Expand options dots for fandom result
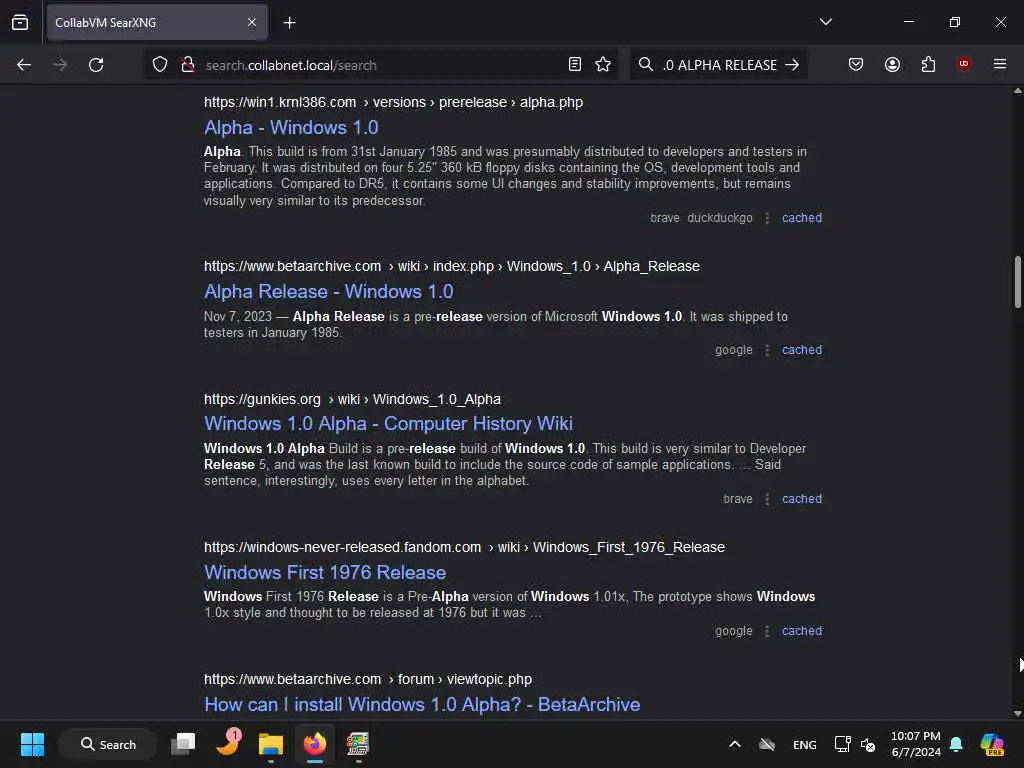Viewport: 1024px width, 768px height. point(767,631)
